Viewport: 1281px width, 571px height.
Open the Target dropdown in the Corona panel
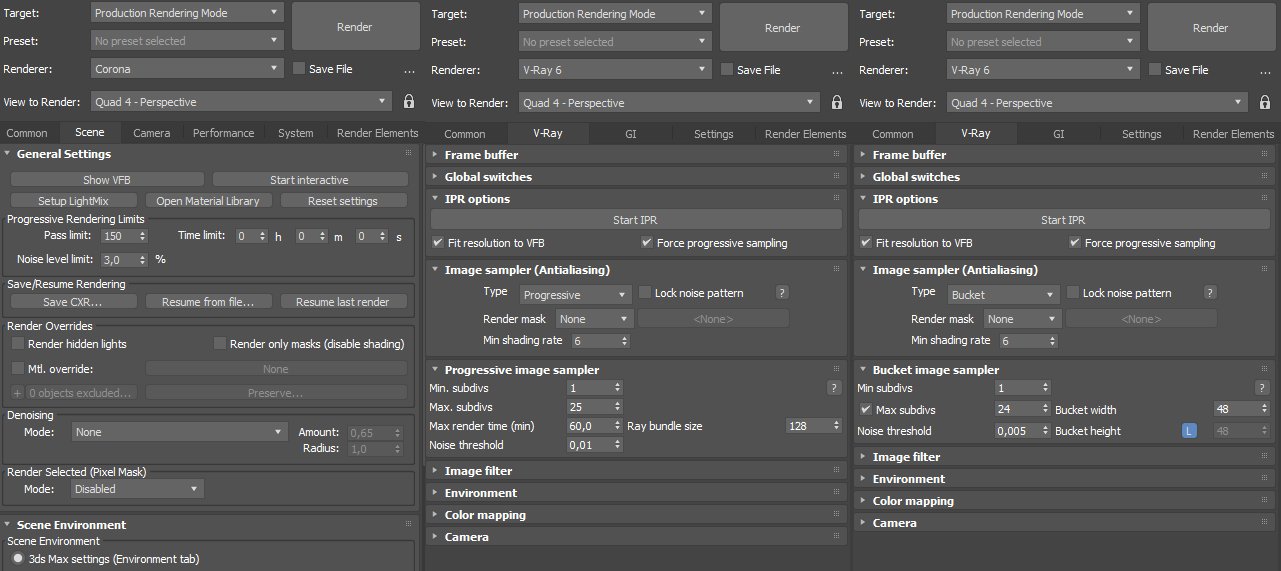187,13
